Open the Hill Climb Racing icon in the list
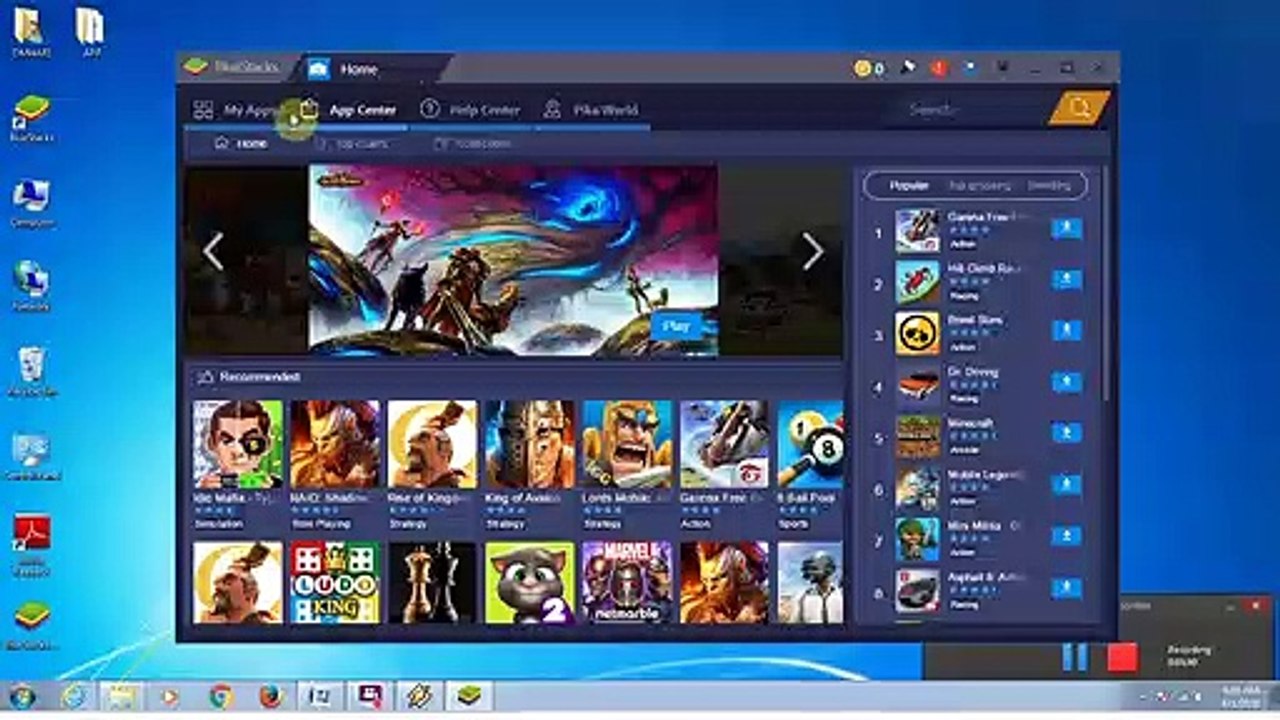 (x=917, y=282)
